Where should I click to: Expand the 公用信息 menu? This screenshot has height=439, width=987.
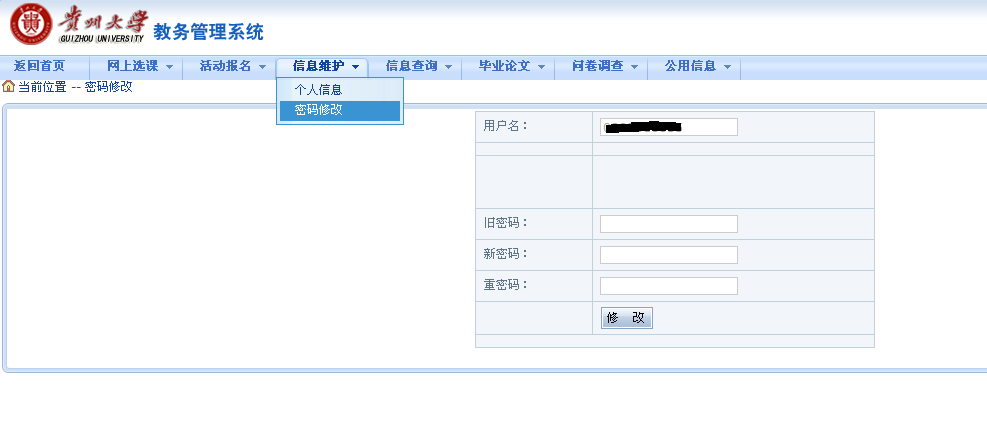coord(691,66)
